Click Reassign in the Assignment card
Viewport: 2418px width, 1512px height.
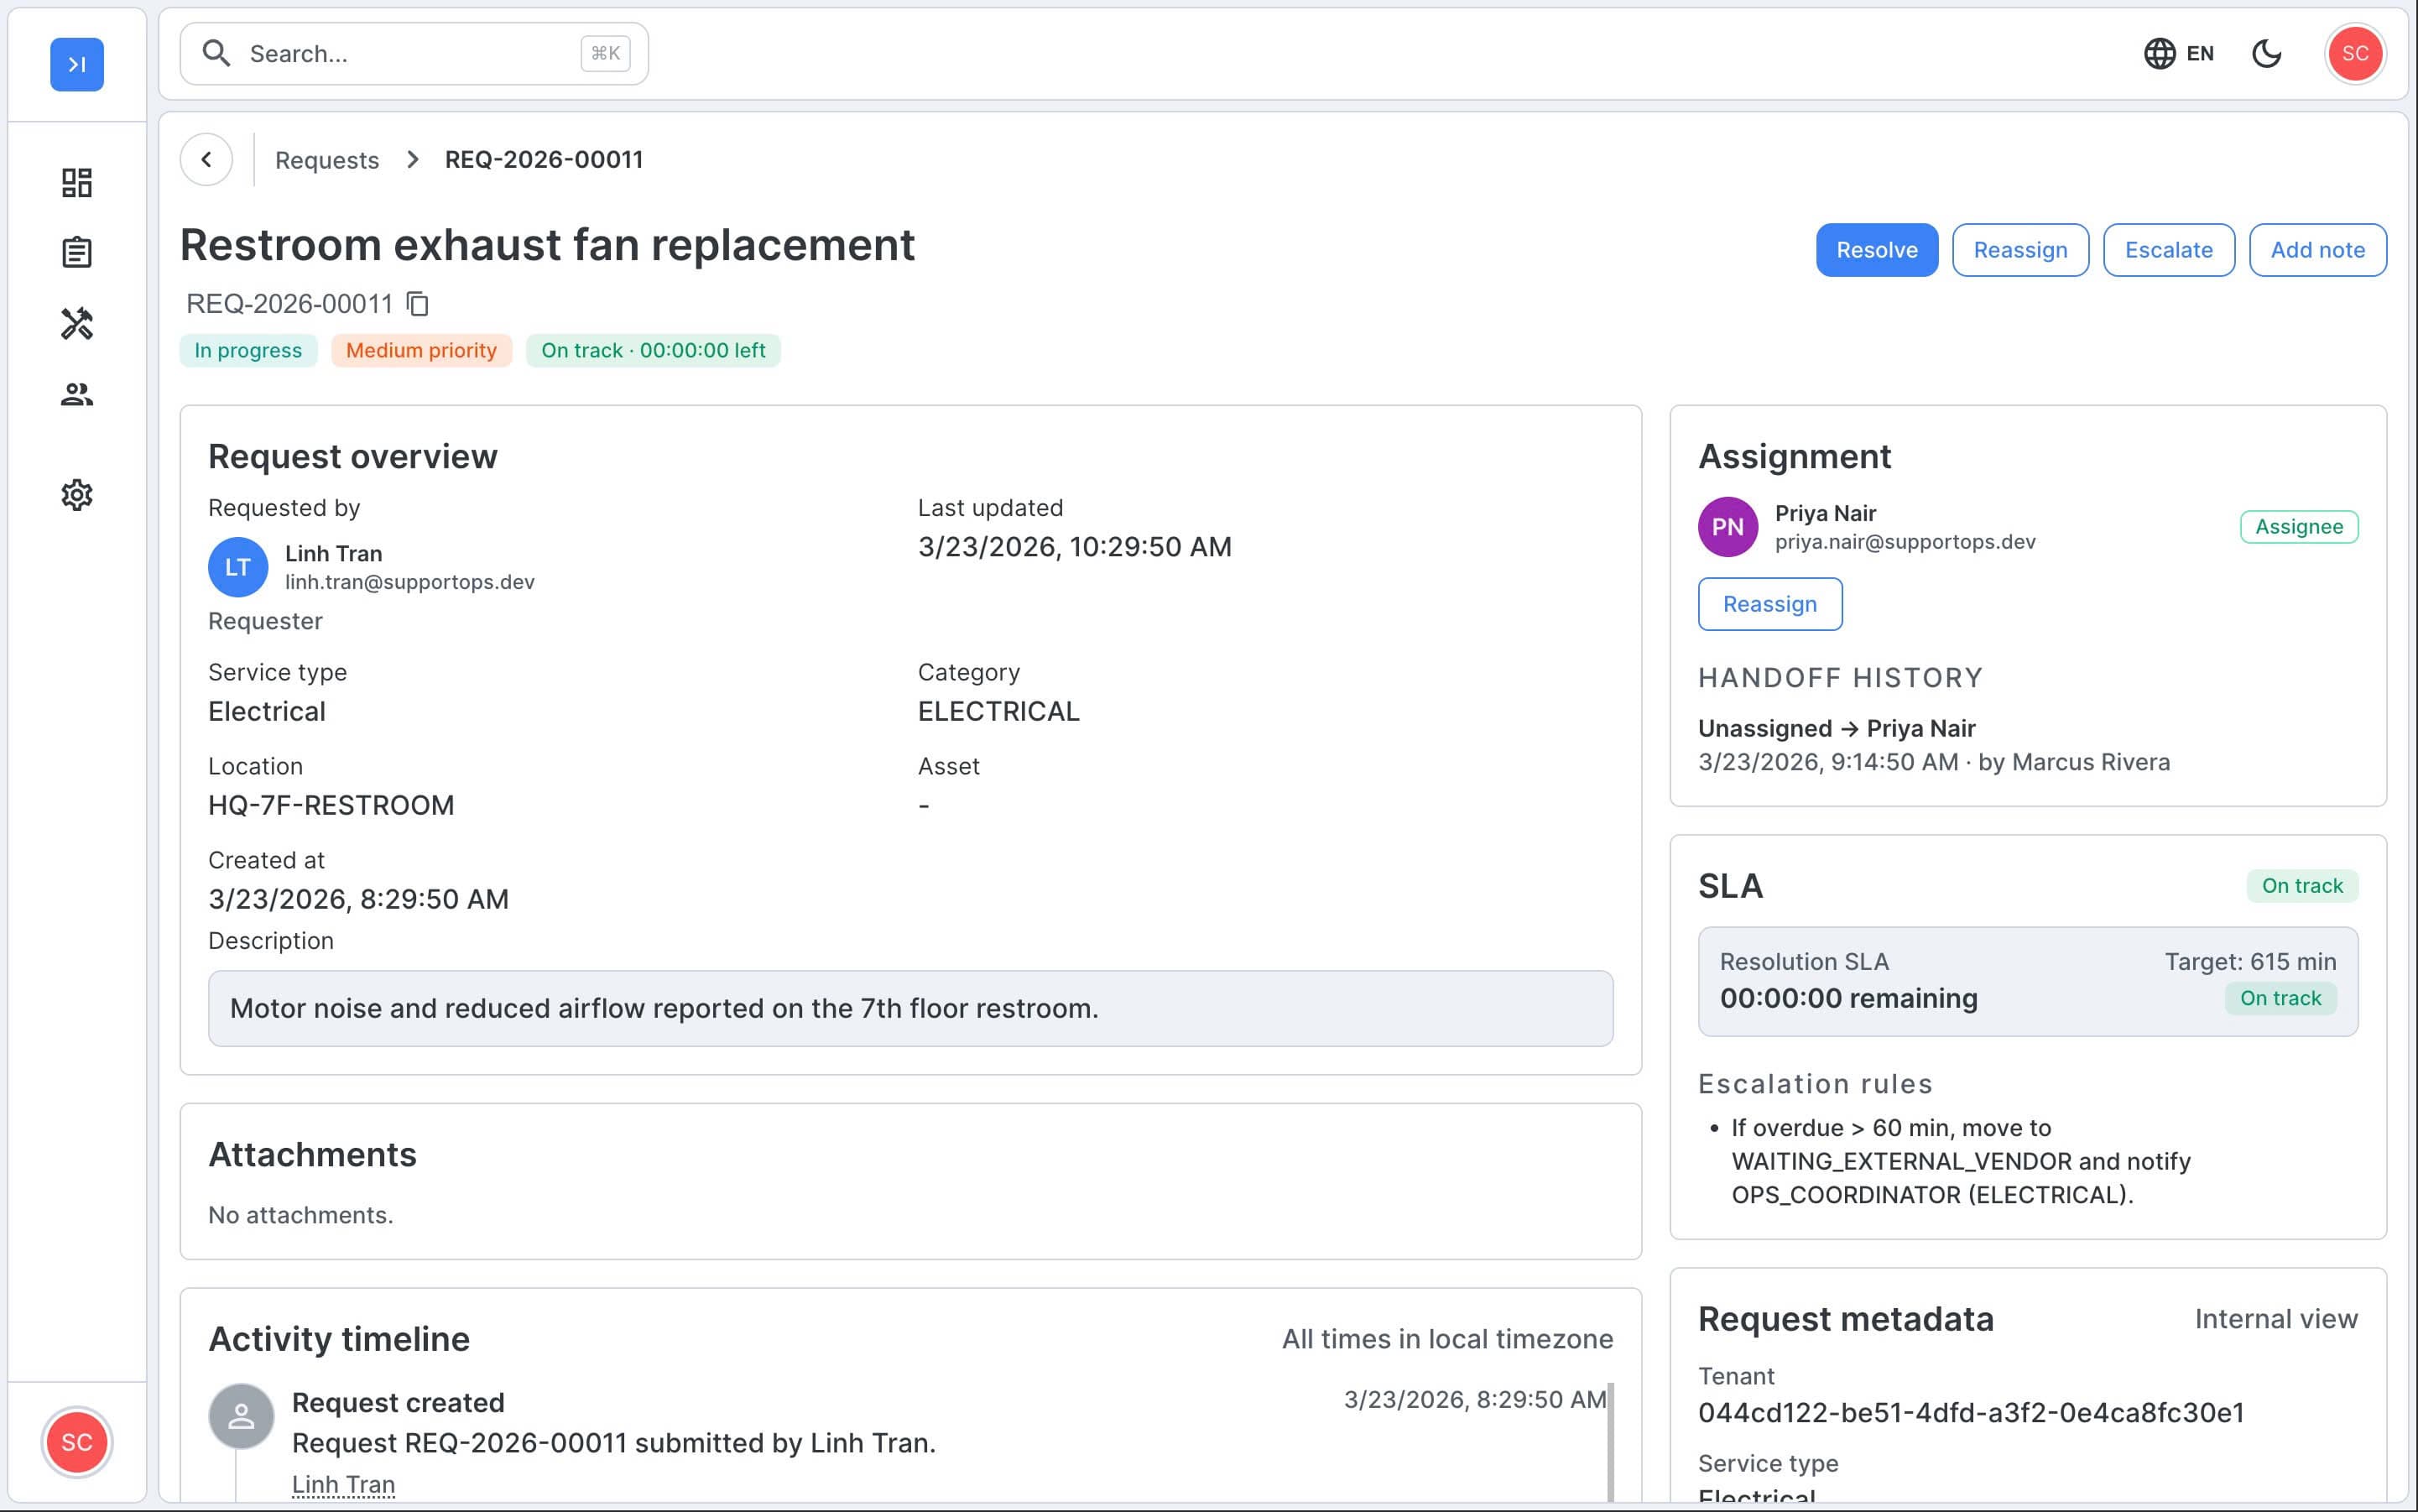1770,604
